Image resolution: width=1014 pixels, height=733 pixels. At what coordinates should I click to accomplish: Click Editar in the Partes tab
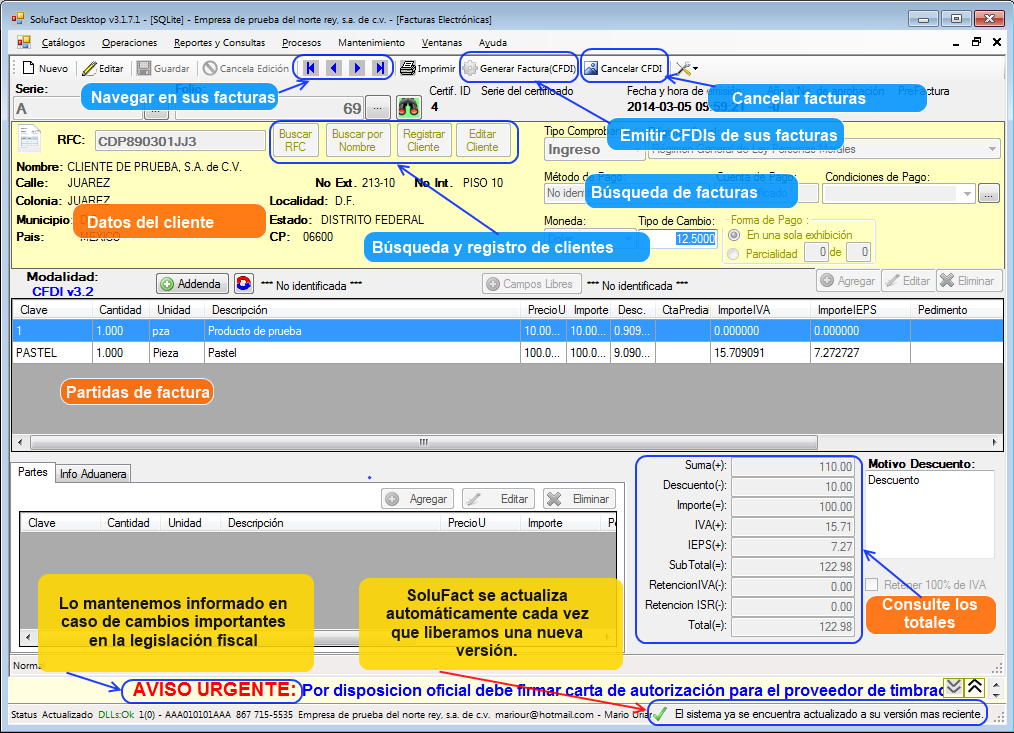click(499, 499)
